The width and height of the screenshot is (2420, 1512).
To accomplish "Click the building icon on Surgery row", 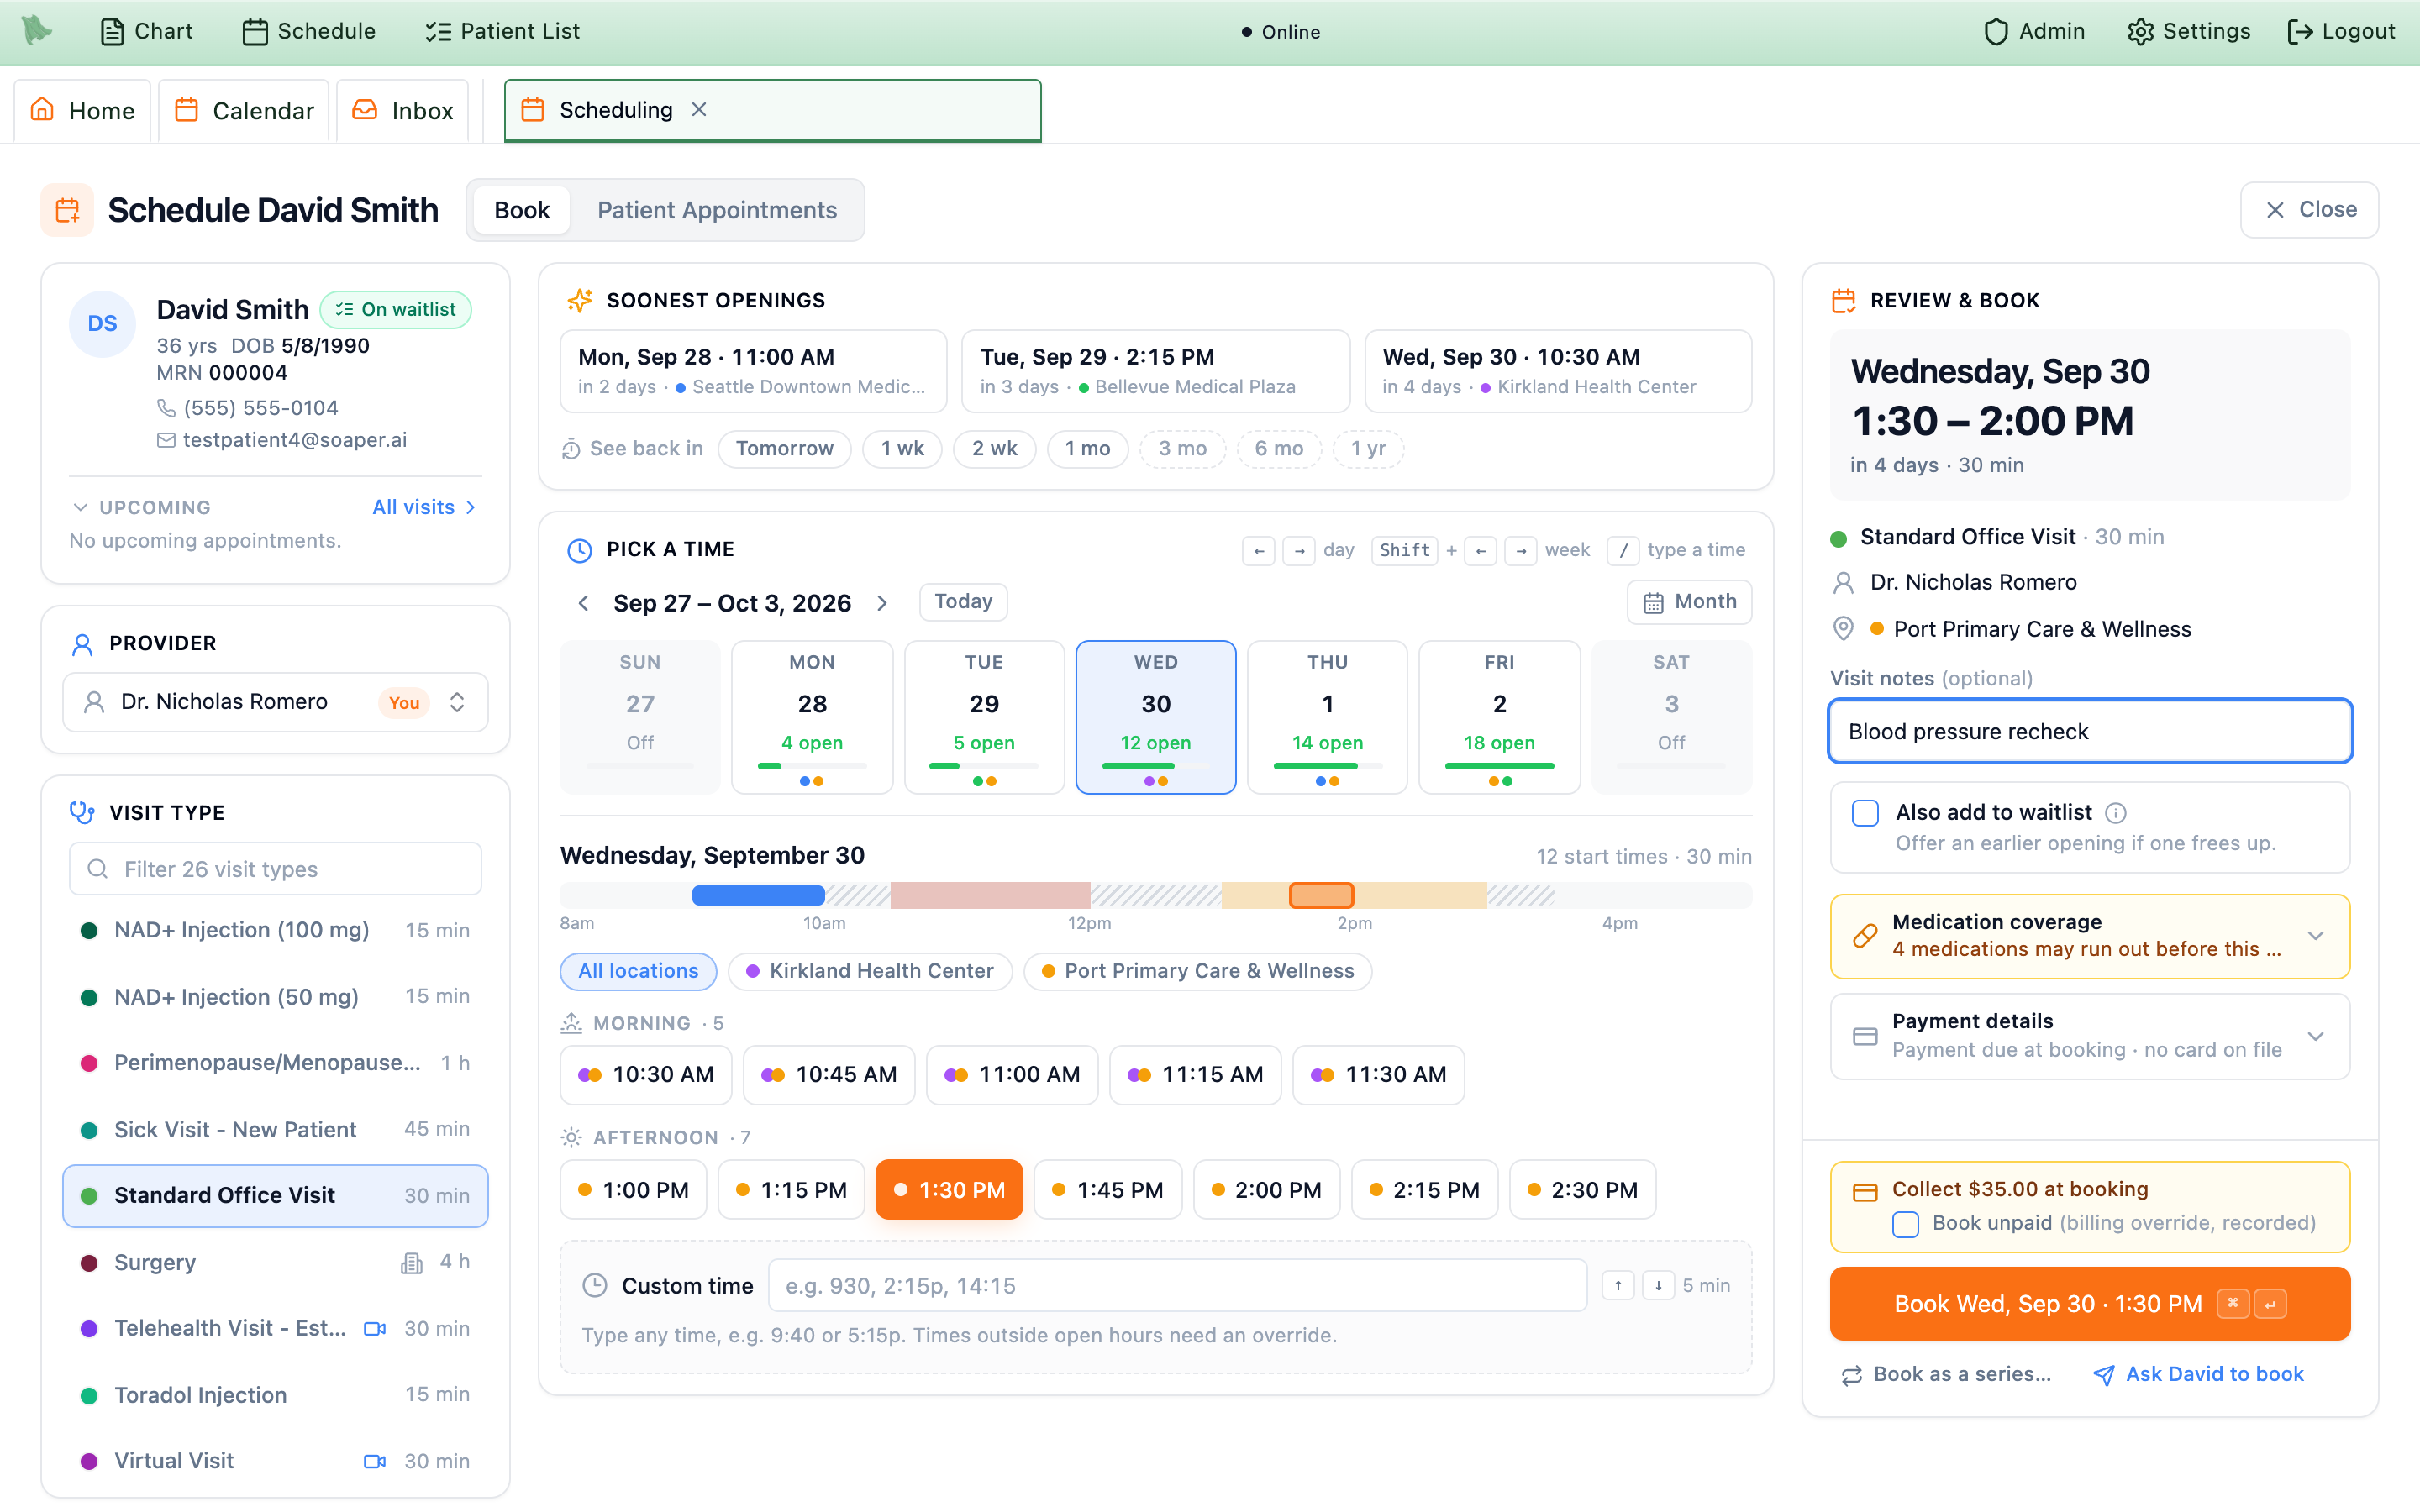I will [x=412, y=1263].
